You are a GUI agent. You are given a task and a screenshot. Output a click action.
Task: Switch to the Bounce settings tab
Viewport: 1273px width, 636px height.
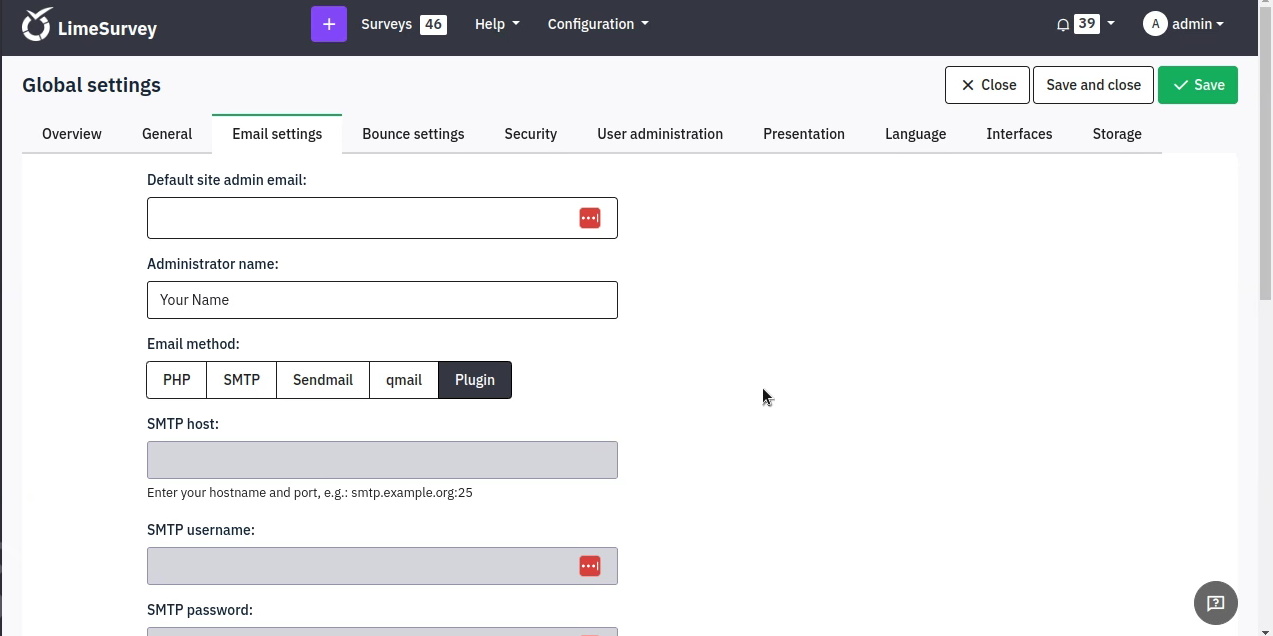413,134
